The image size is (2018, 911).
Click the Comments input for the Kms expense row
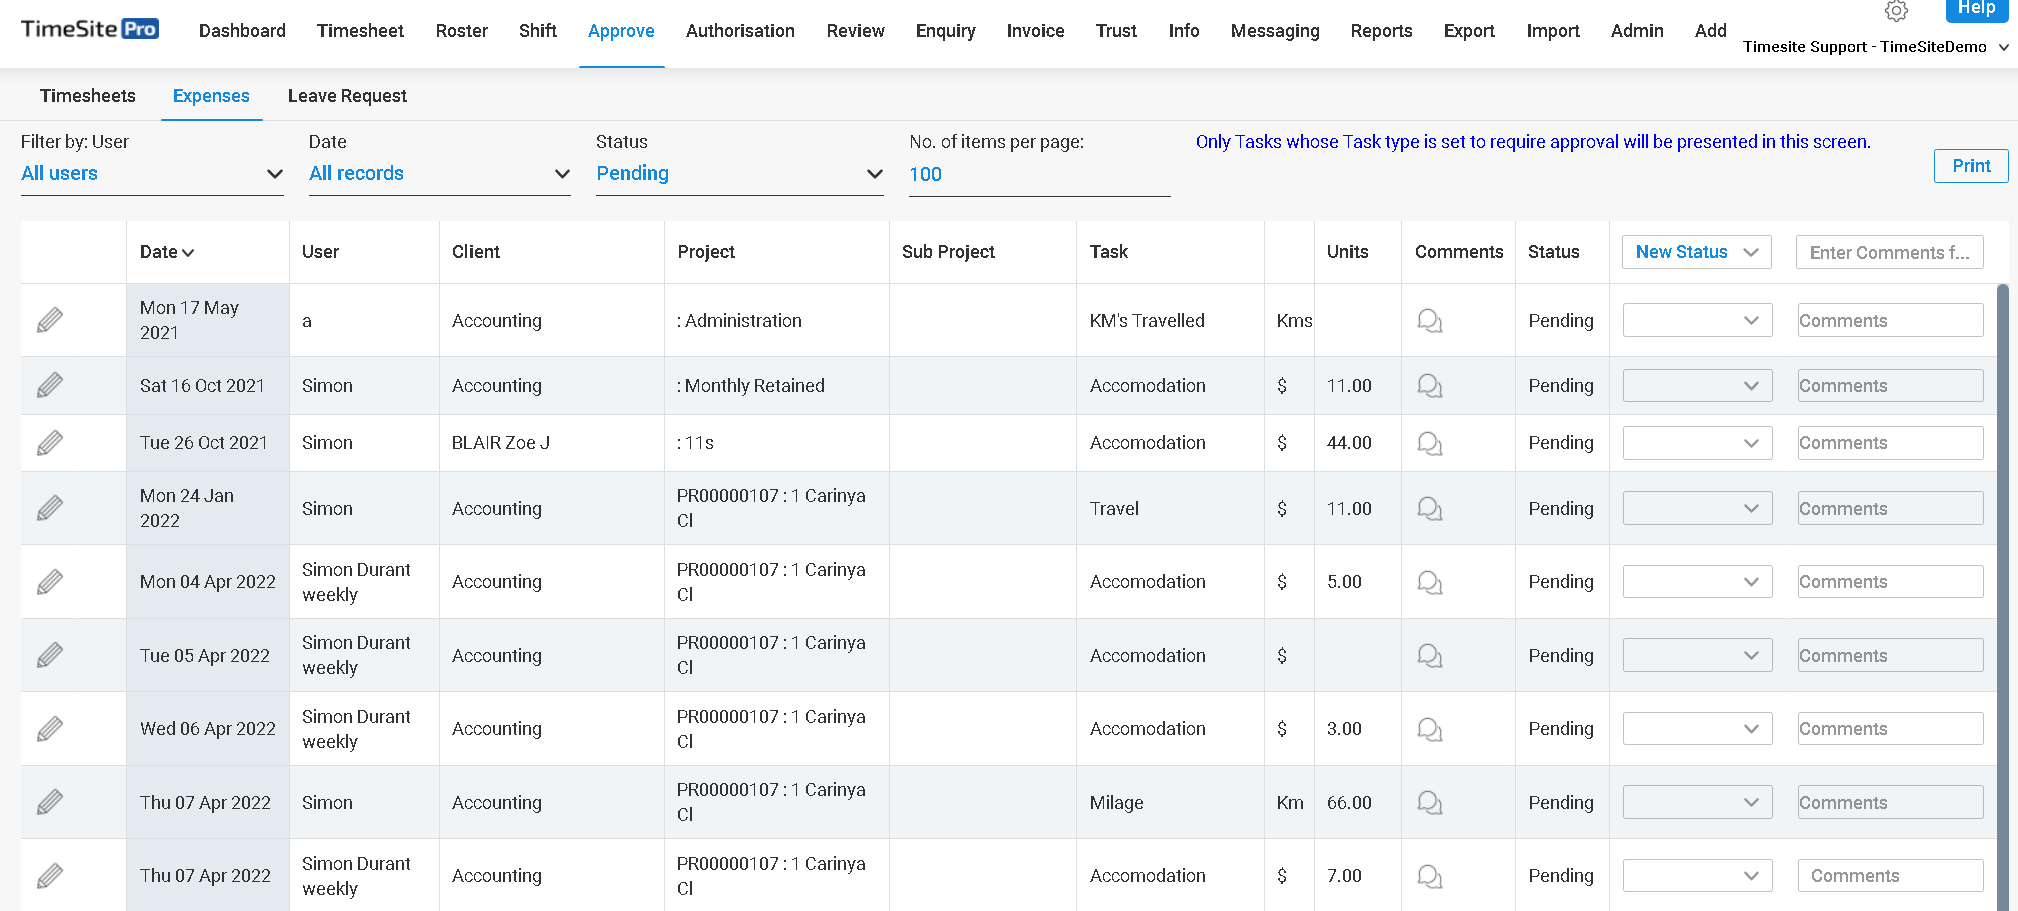pyautogui.click(x=1888, y=320)
